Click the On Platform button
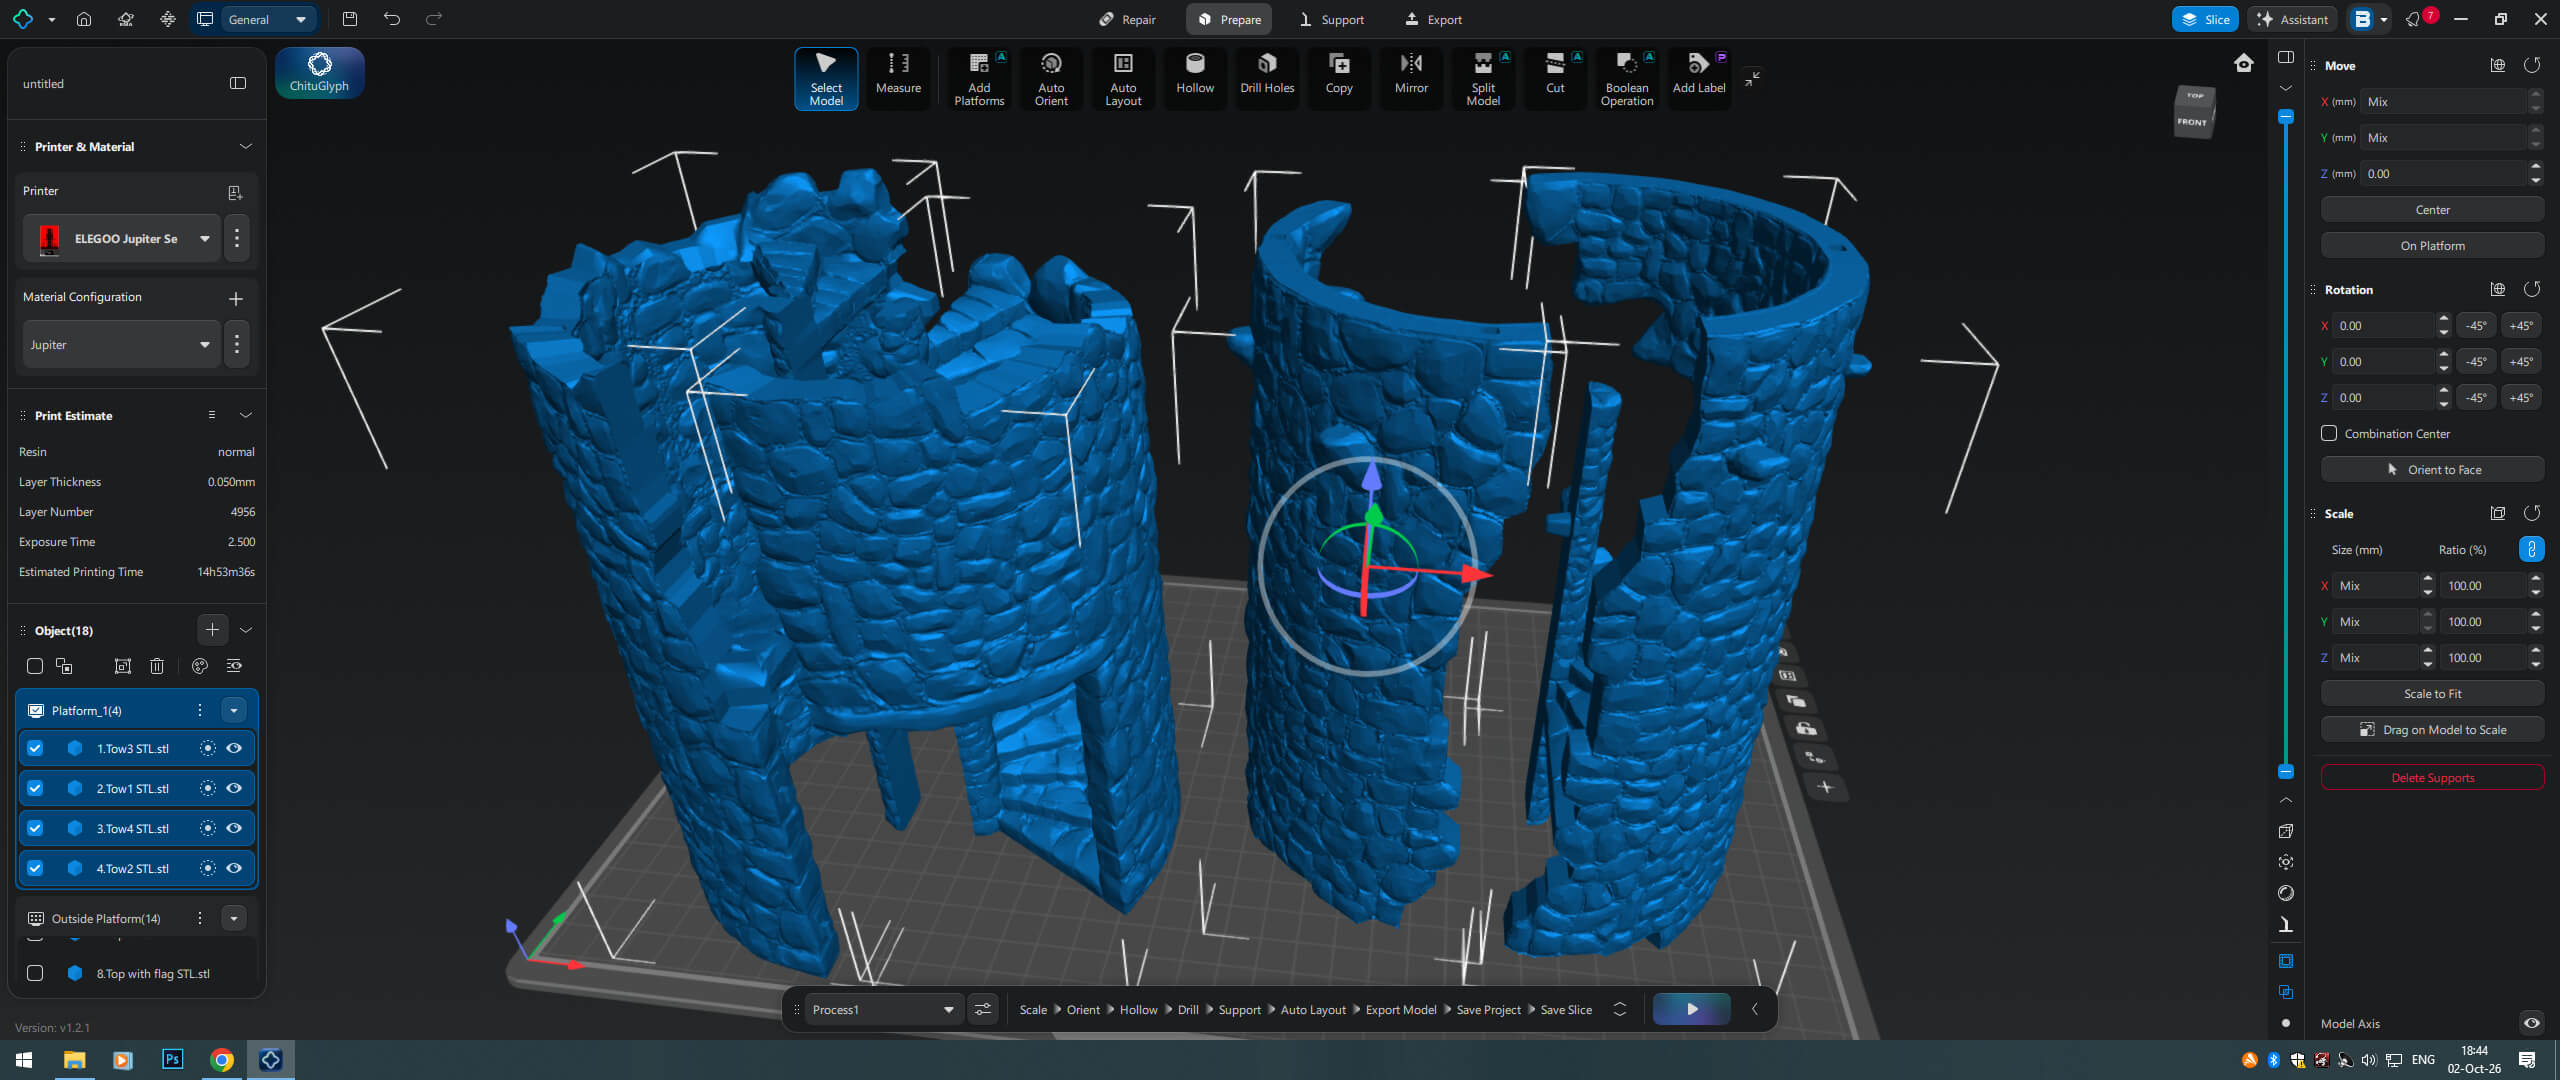This screenshot has height=1080, width=2560. [x=2432, y=246]
